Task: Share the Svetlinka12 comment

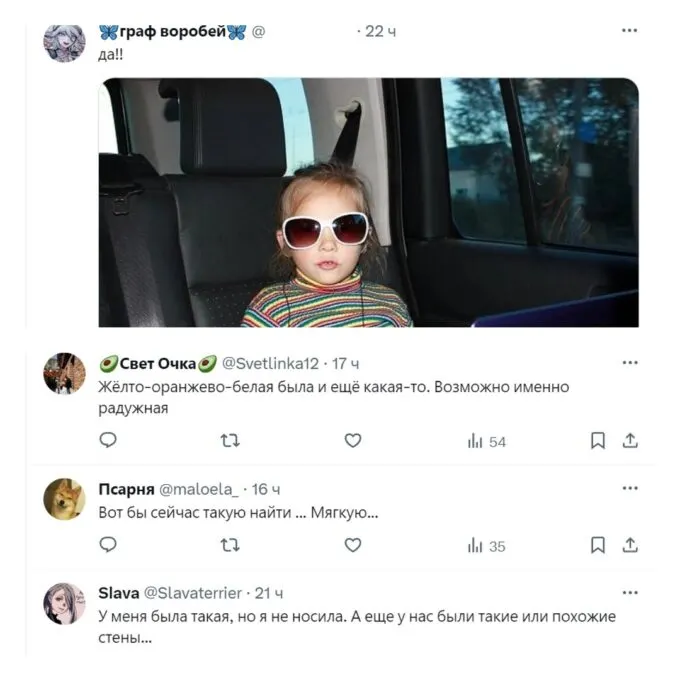Action: 630,440
